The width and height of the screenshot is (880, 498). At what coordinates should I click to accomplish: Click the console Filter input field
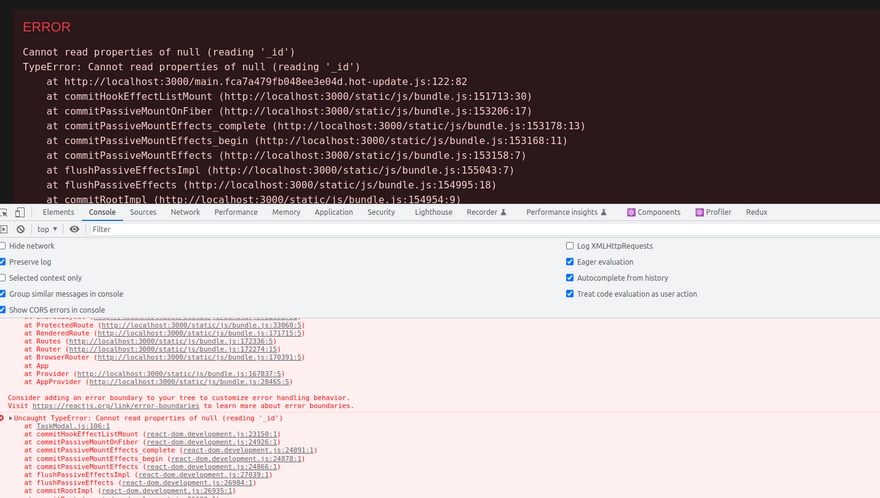pos(300,229)
